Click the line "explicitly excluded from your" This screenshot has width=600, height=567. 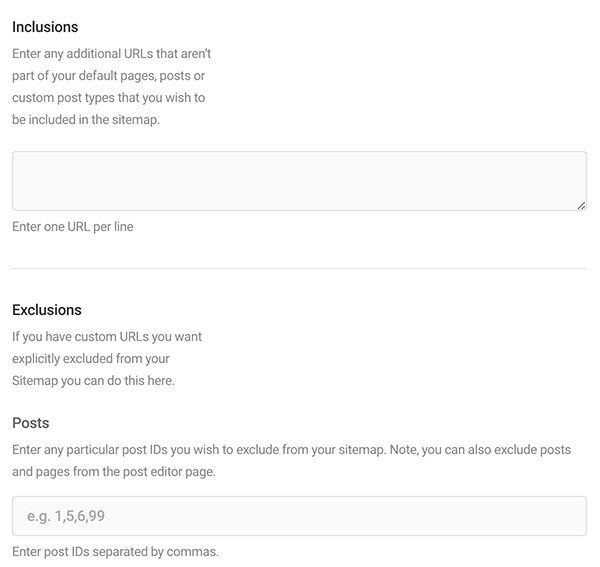coord(91,359)
